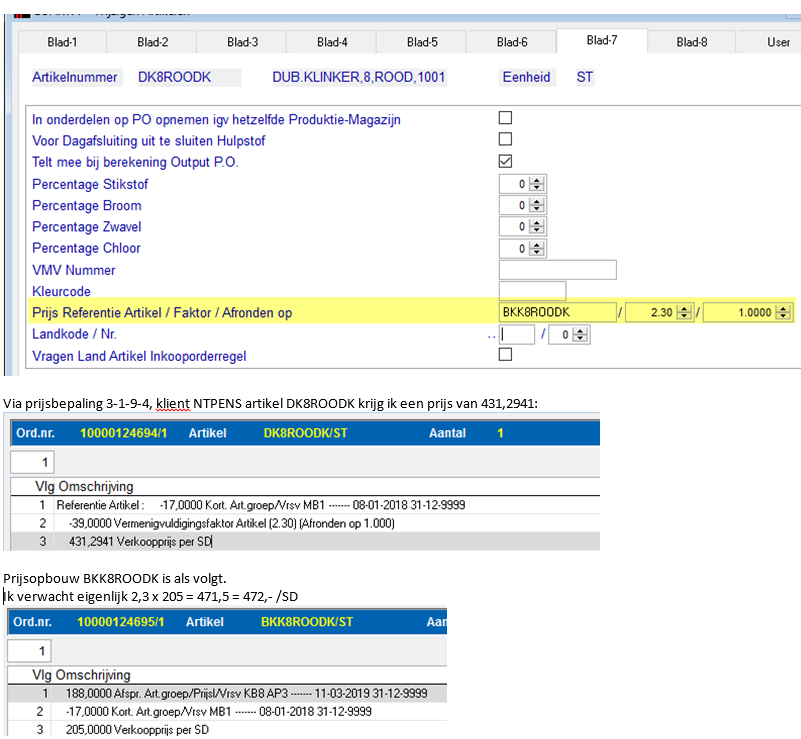The height and width of the screenshot is (739, 801).
Task: Click label 'Prijs Referentie Artikel / Faktor / Afronden op'
Action: [x=162, y=313]
